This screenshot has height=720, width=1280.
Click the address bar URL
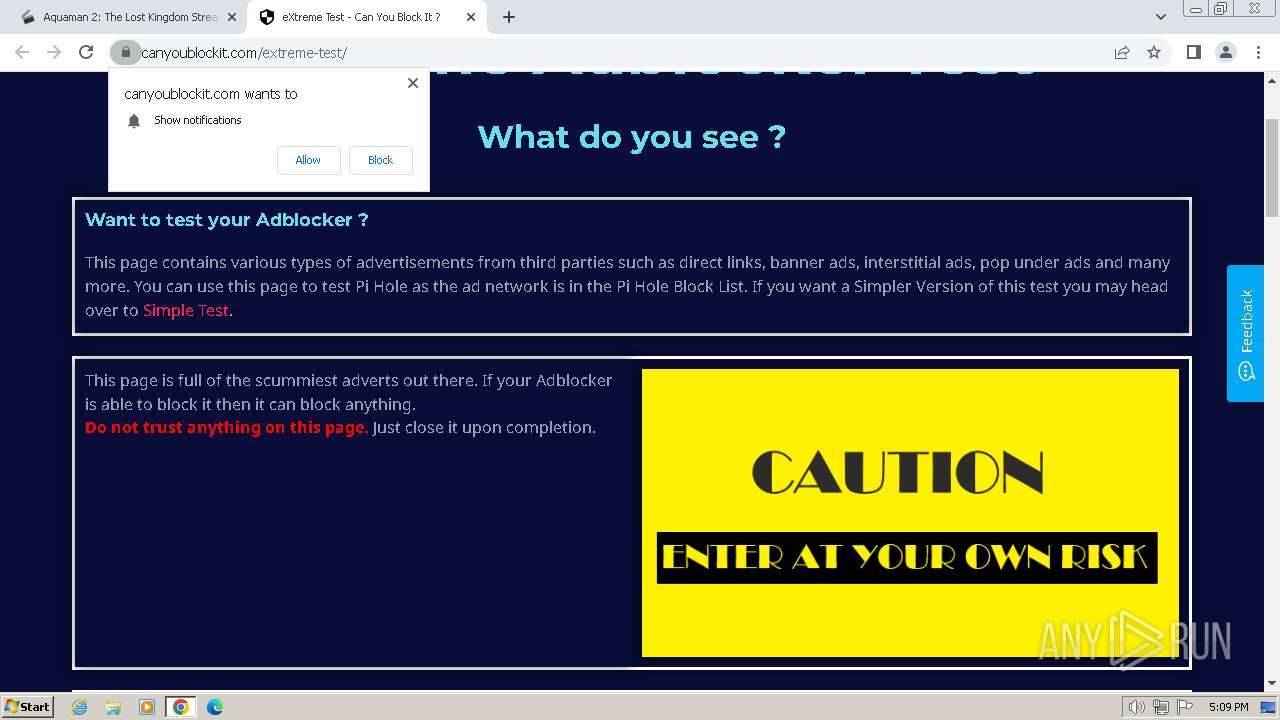[244, 53]
